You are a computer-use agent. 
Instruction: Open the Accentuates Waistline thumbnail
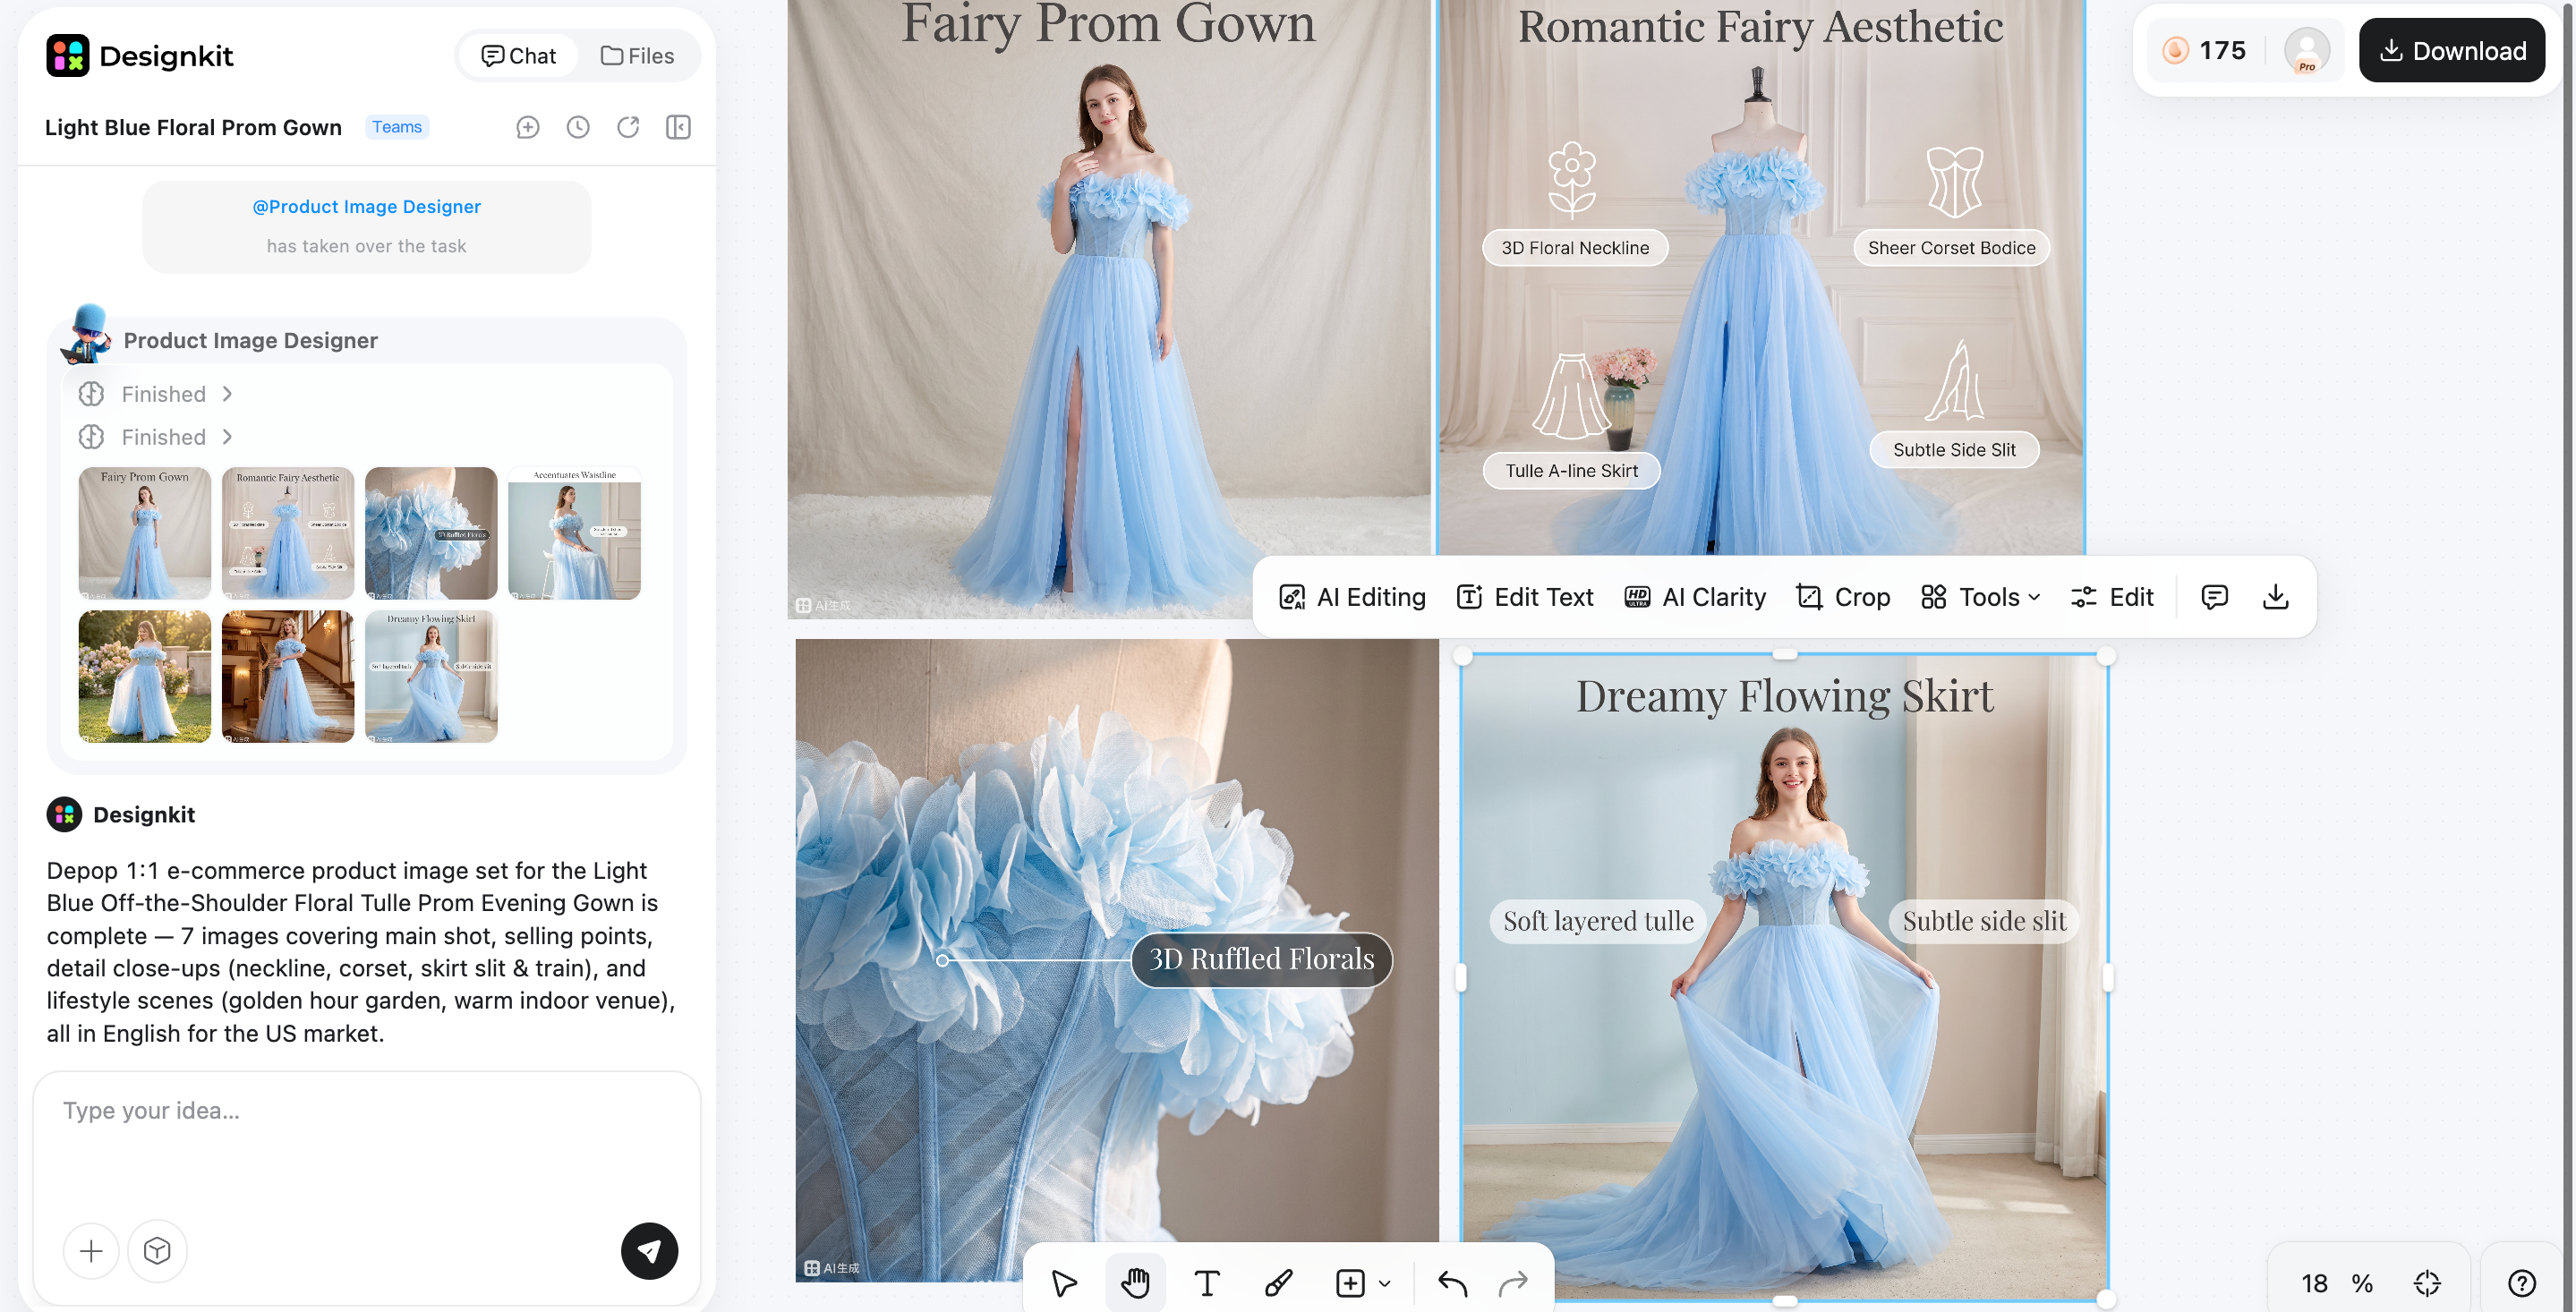tap(574, 533)
